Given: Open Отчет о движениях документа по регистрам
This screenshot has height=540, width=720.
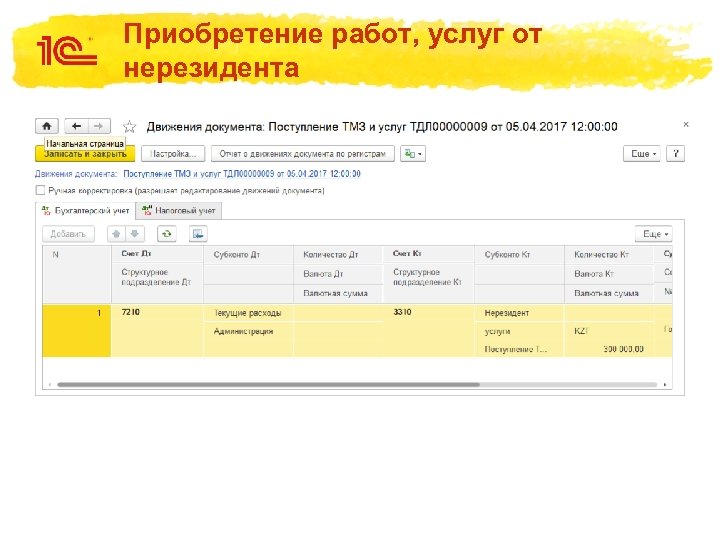Looking at the screenshot, I should 303,154.
